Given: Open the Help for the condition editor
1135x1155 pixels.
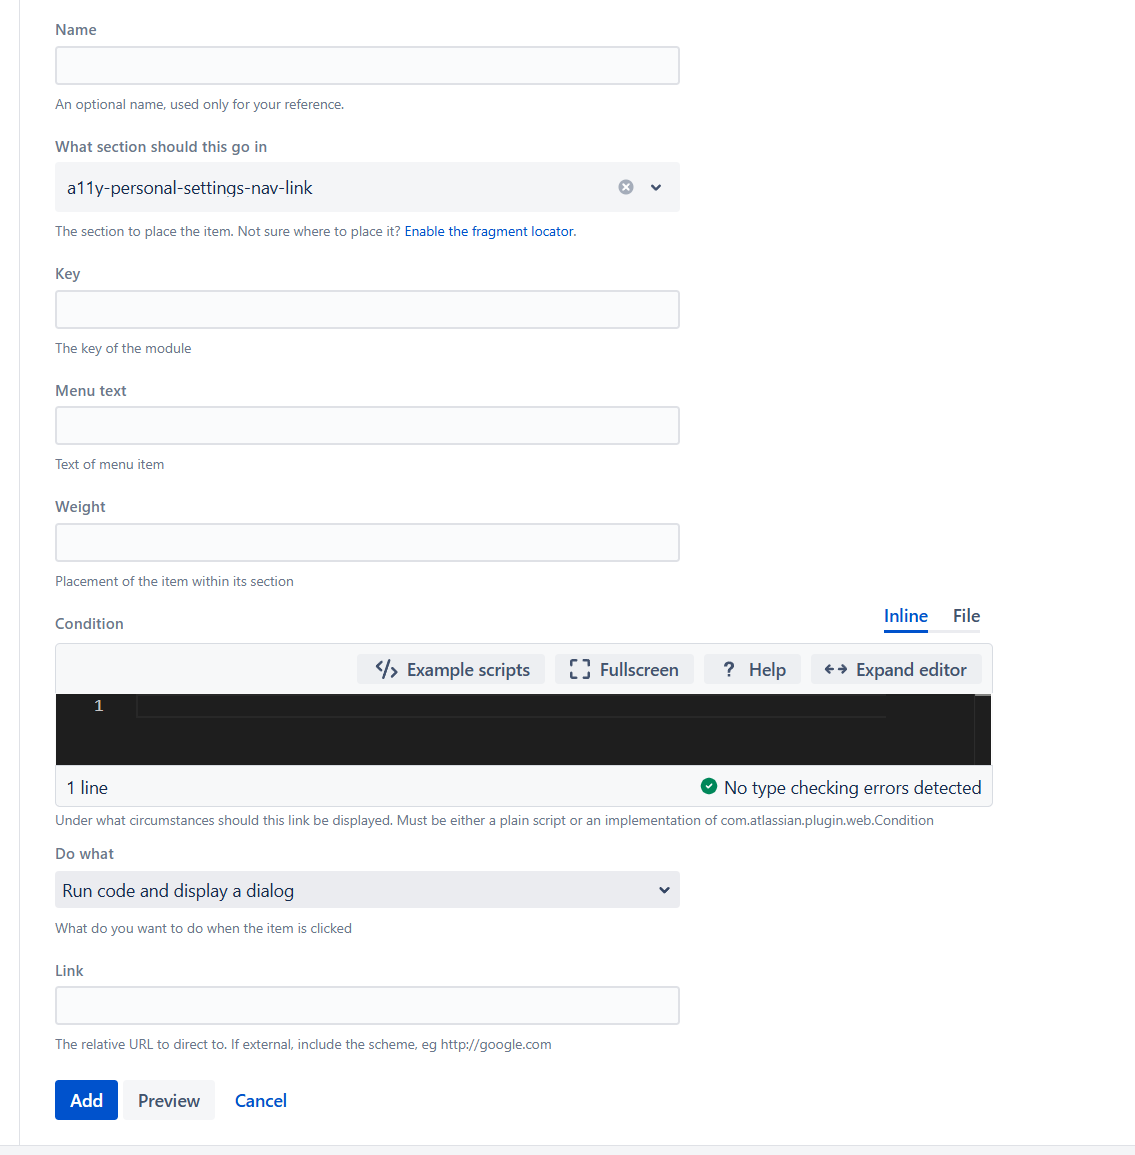Looking at the screenshot, I should pyautogui.click(x=753, y=670).
